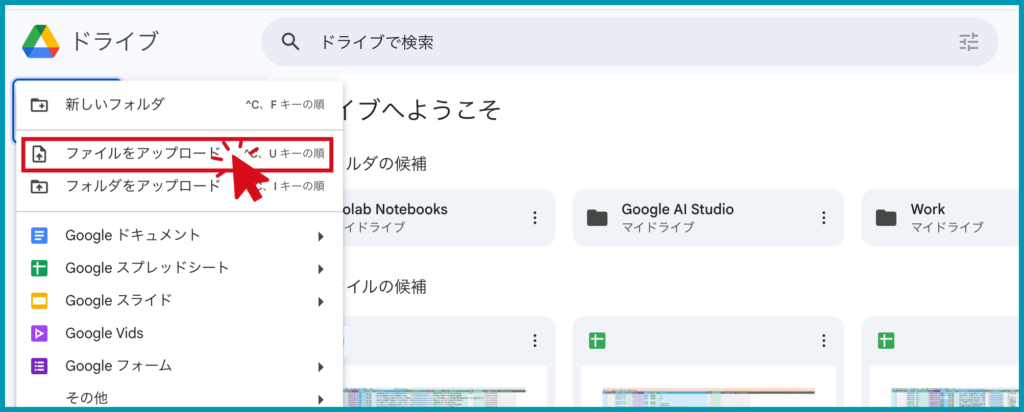Screen dimensions: 1024x412
Task: Open the middle spreadsheet file thumbnail
Action: (x=709, y=387)
